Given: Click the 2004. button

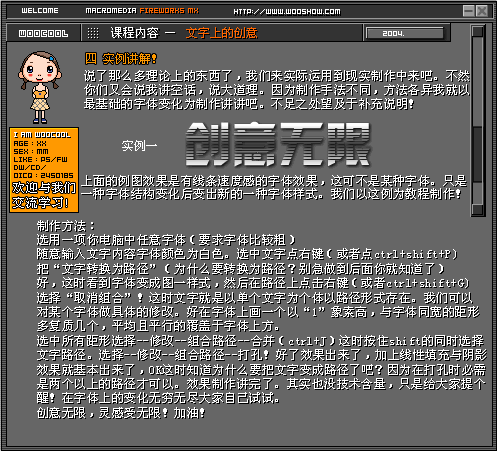Looking at the screenshot, I should pyautogui.click(x=405, y=33).
